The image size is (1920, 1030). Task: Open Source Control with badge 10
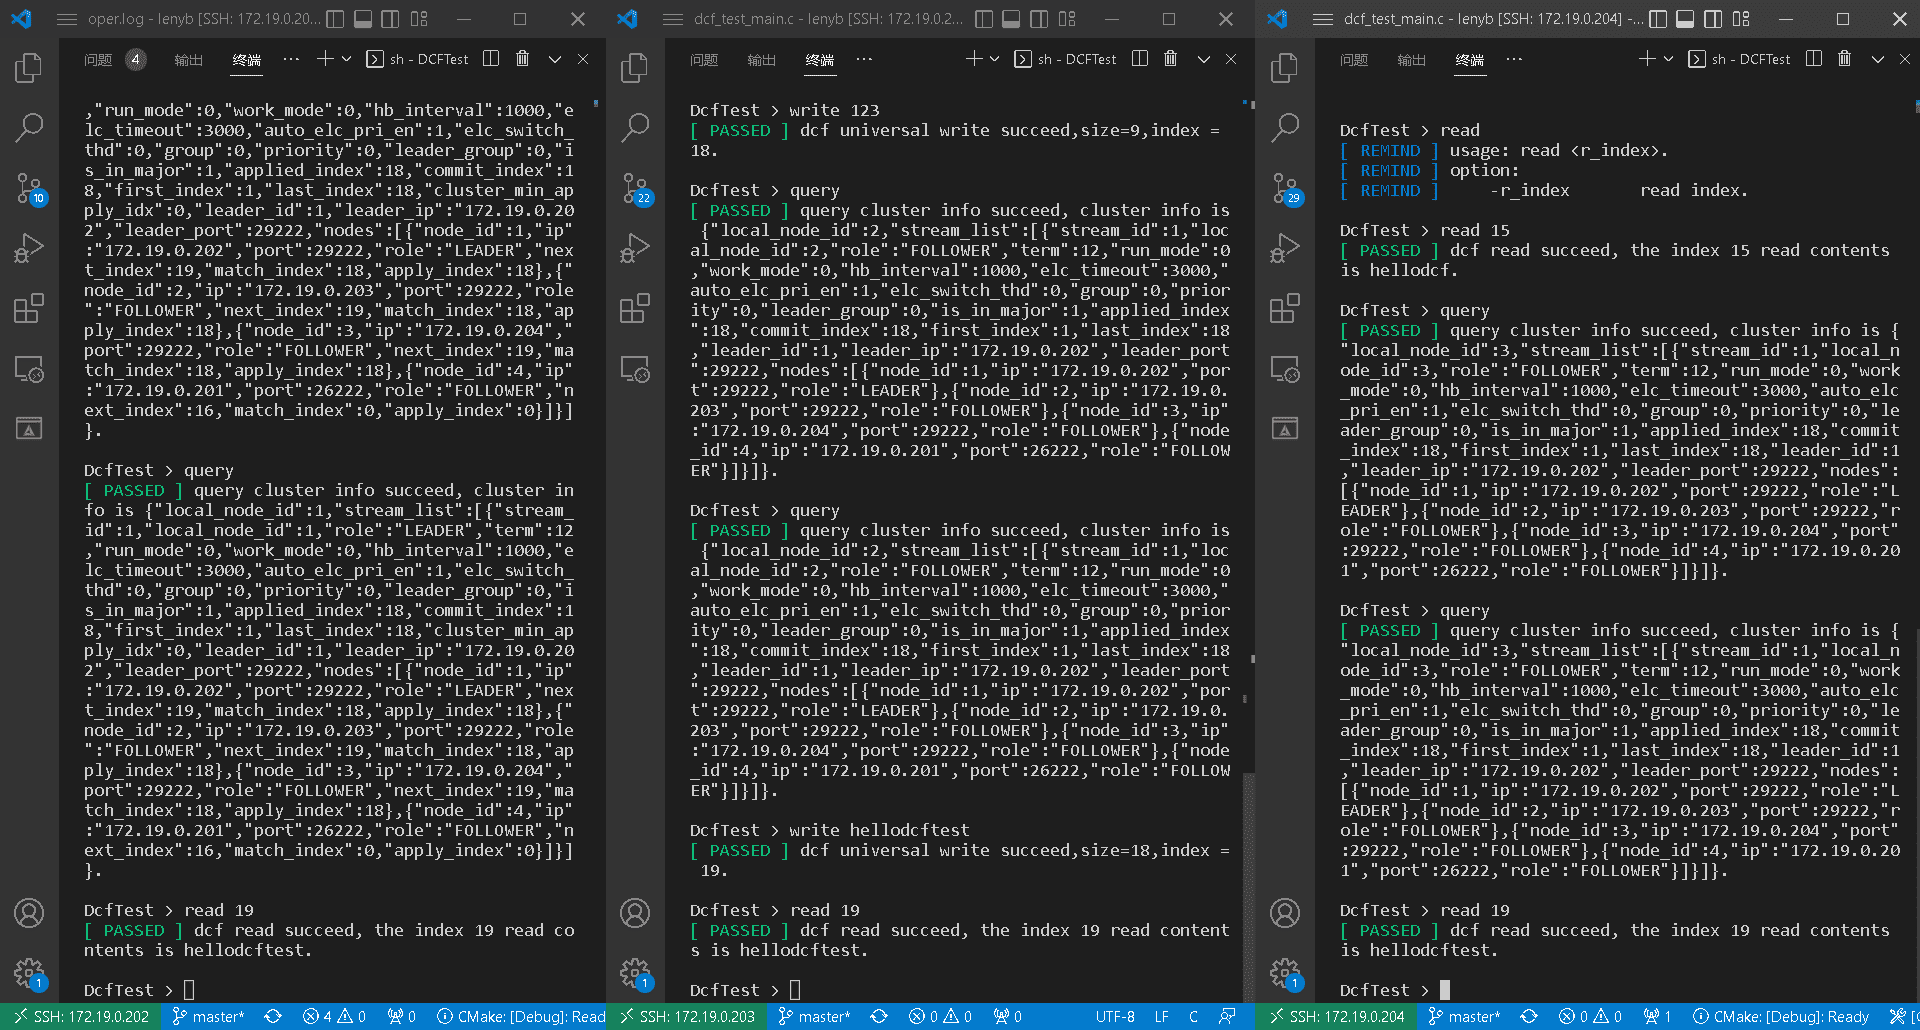[x=29, y=188]
